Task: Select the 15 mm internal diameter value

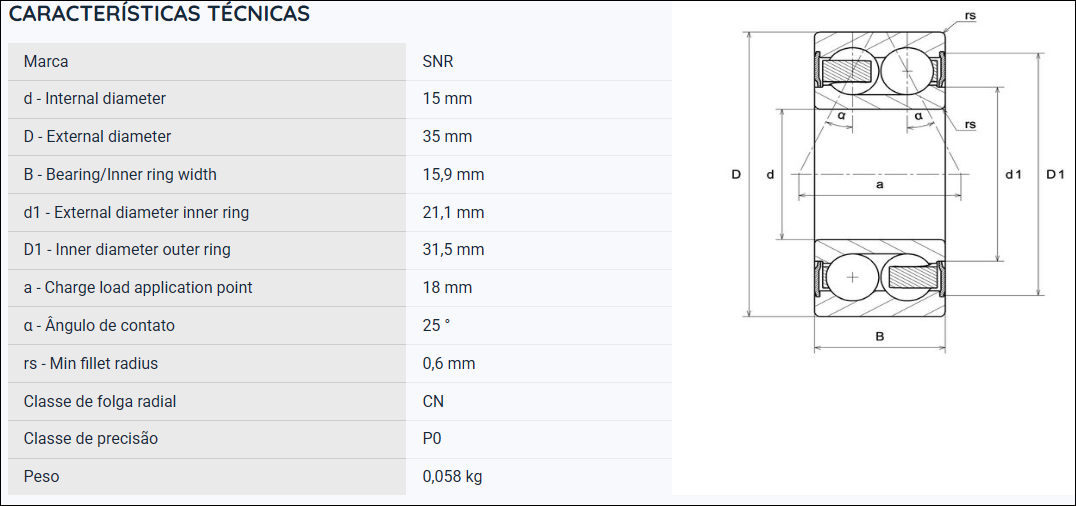Action: (x=447, y=98)
